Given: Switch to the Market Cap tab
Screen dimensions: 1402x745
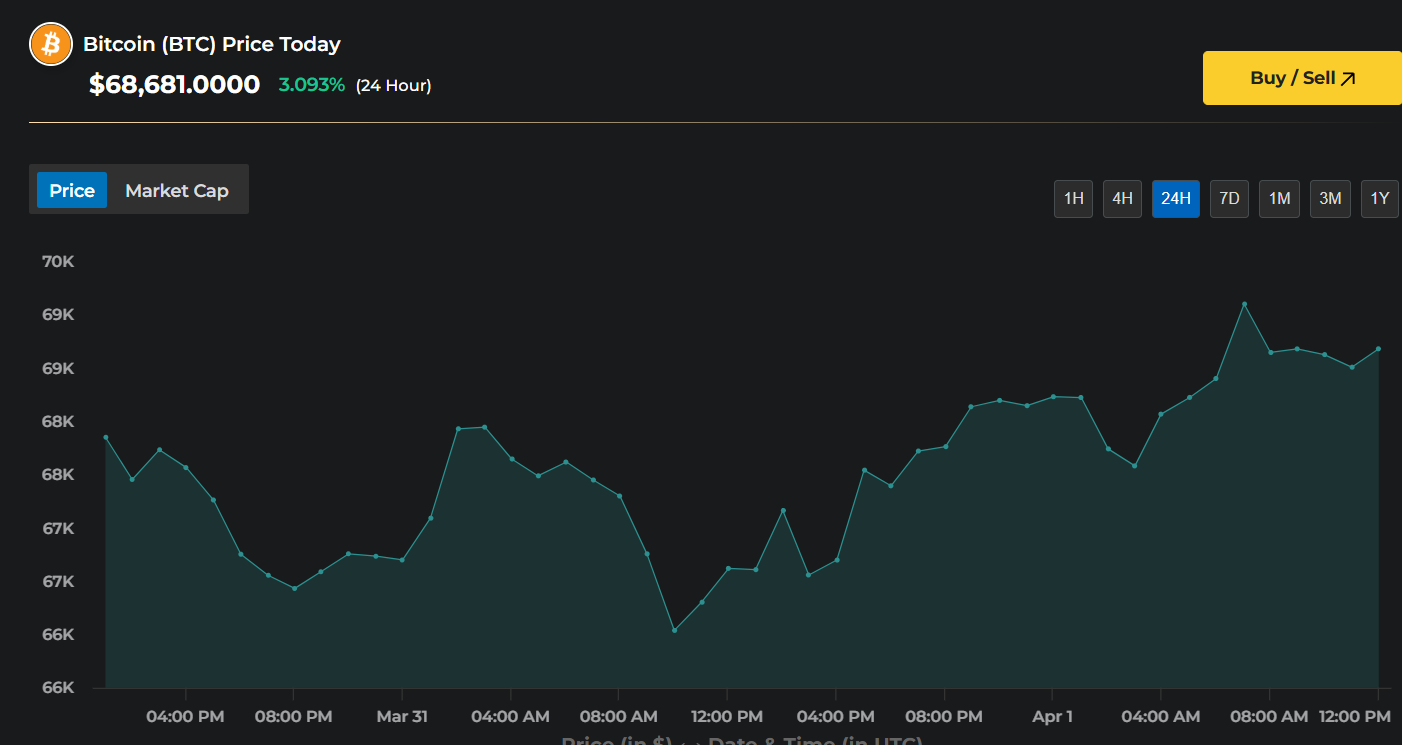Looking at the screenshot, I should [176, 189].
